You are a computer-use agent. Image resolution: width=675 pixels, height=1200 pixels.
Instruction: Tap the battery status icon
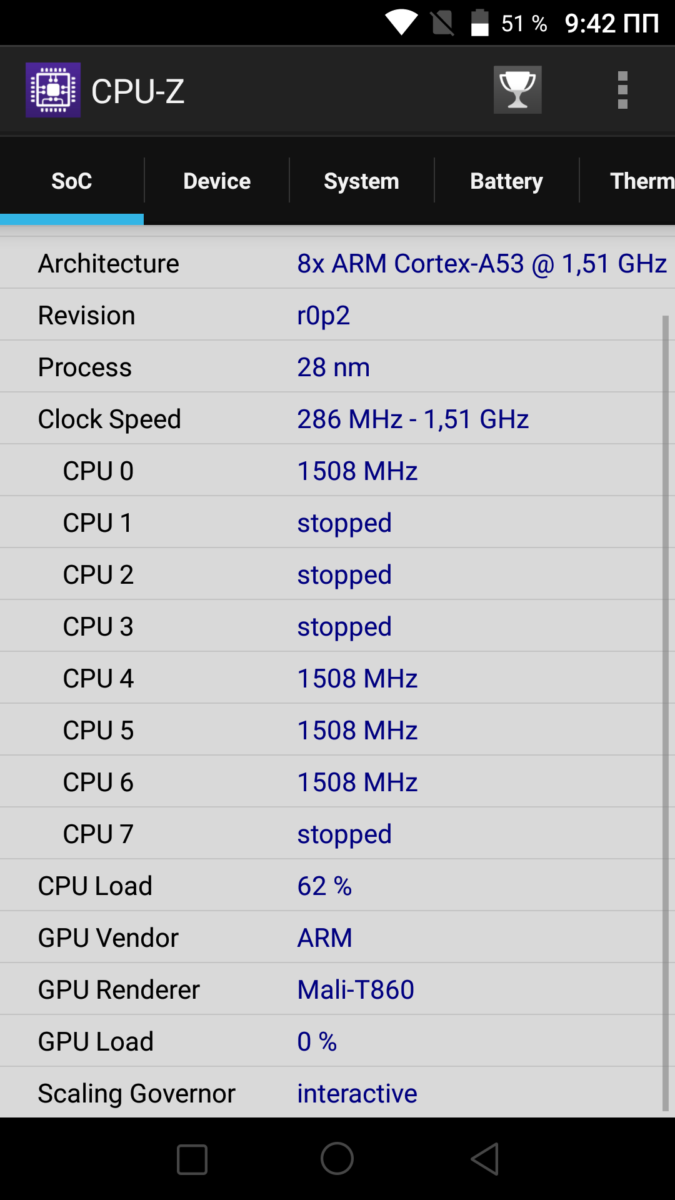[480, 23]
